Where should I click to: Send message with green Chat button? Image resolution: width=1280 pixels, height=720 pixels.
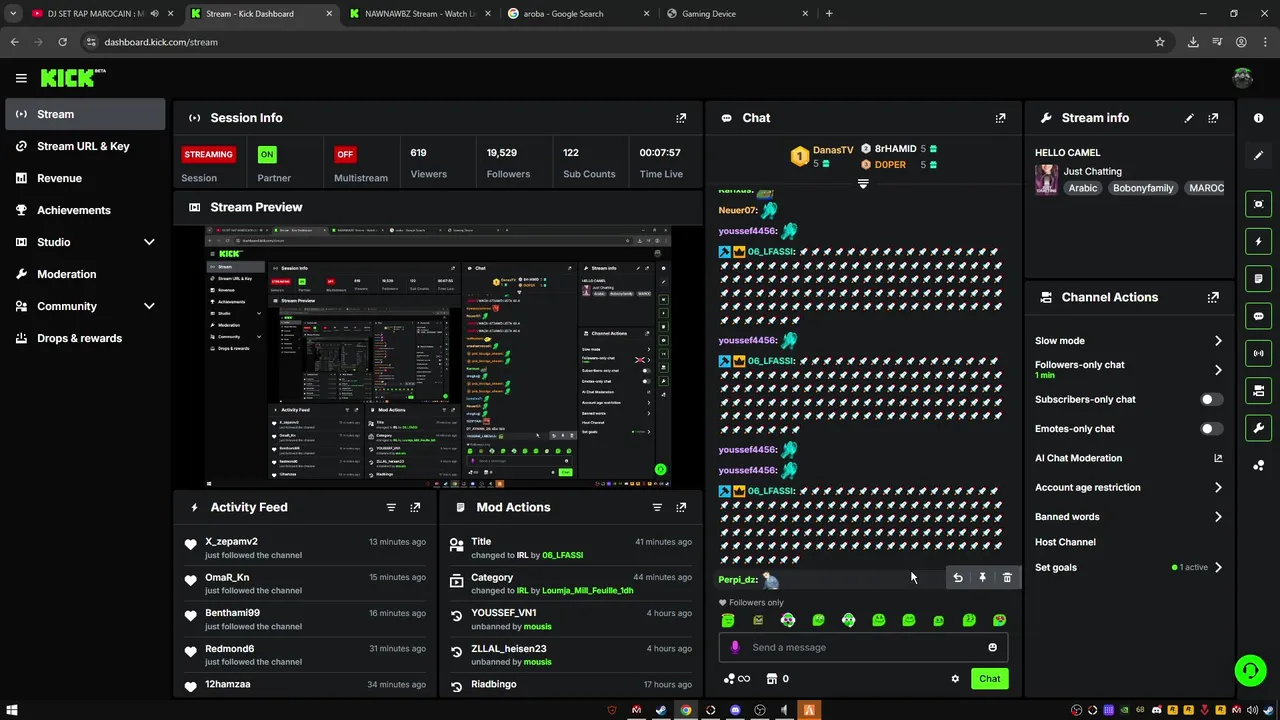click(x=989, y=679)
